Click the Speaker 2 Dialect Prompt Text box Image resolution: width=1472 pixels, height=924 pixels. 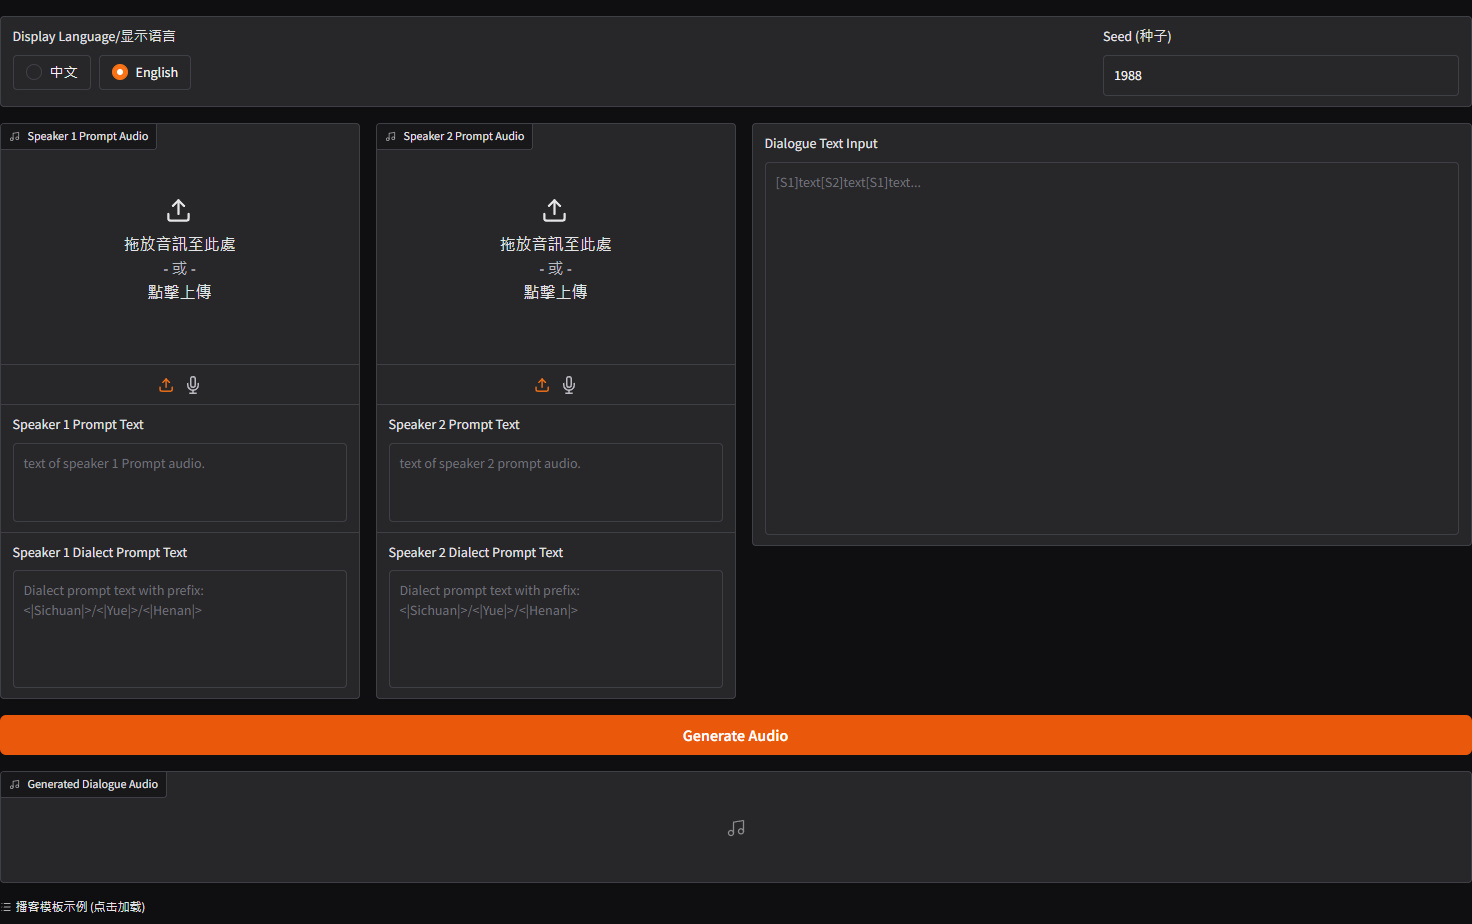click(x=555, y=628)
